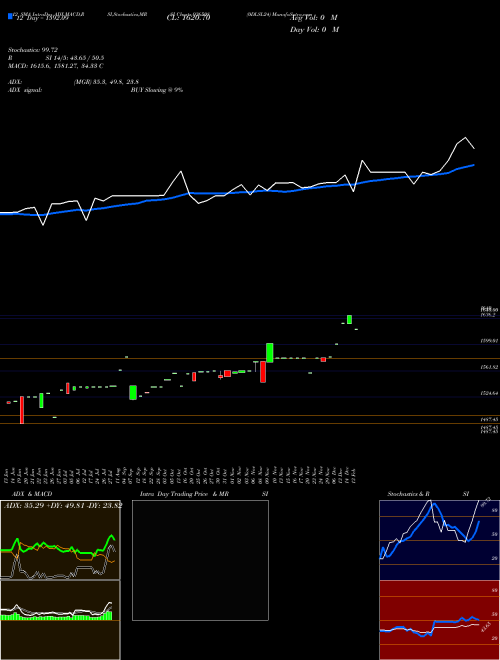Open the MACD histogram panel with green bars

60,620
